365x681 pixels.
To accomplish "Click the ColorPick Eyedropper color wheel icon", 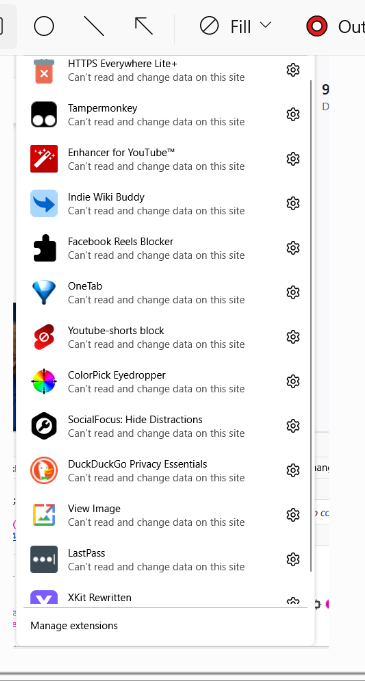I will (x=44, y=381).
